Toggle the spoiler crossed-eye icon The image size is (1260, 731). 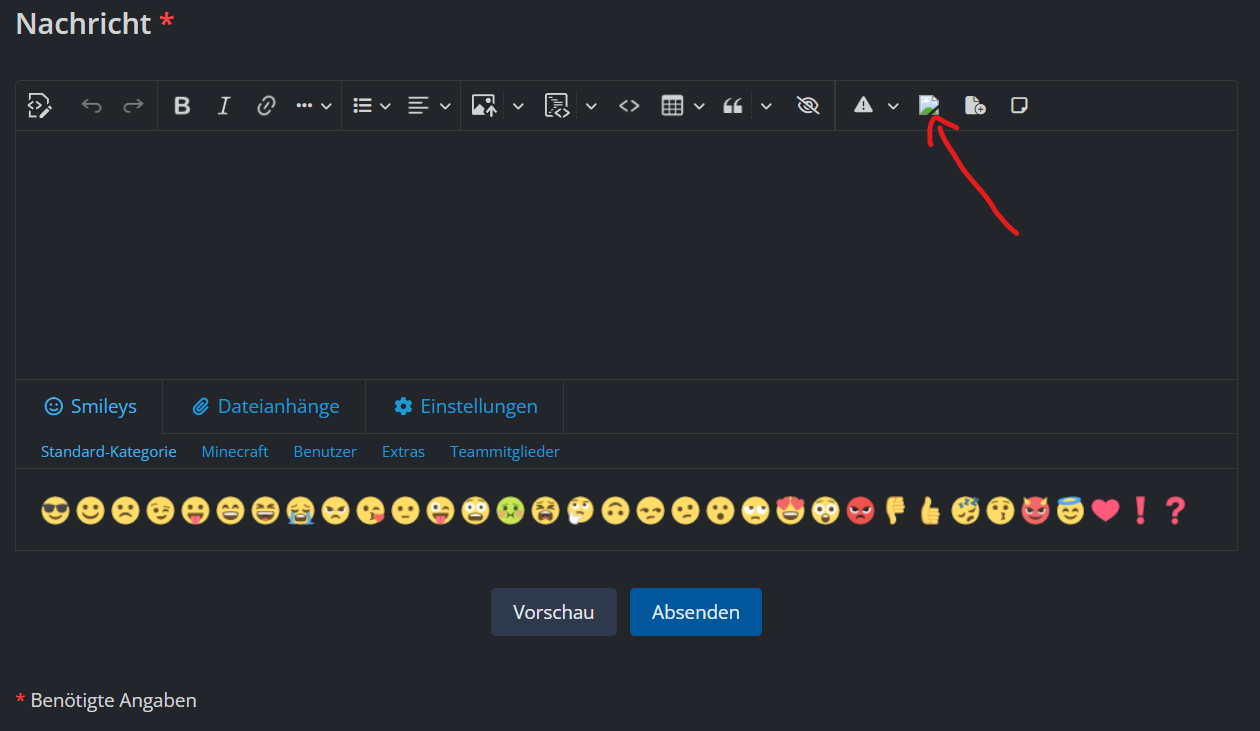click(x=808, y=106)
